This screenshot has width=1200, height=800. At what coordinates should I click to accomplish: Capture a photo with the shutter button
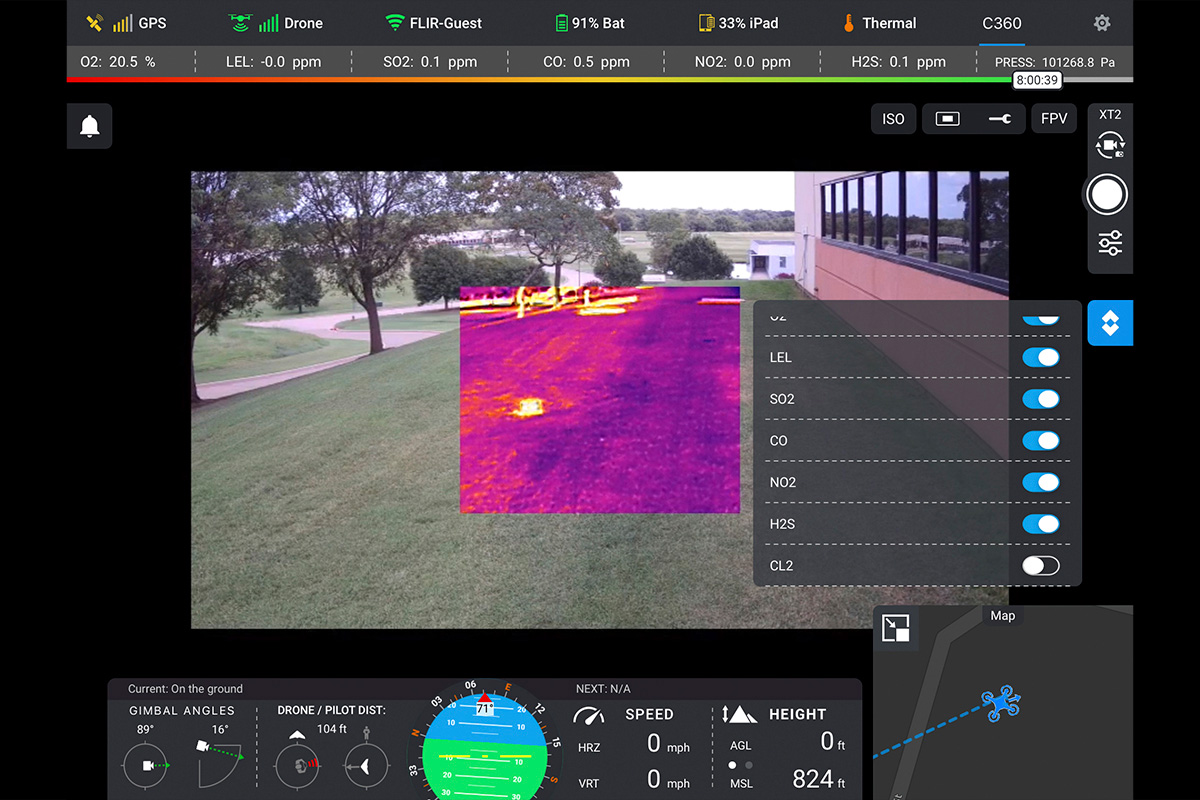tap(1108, 195)
